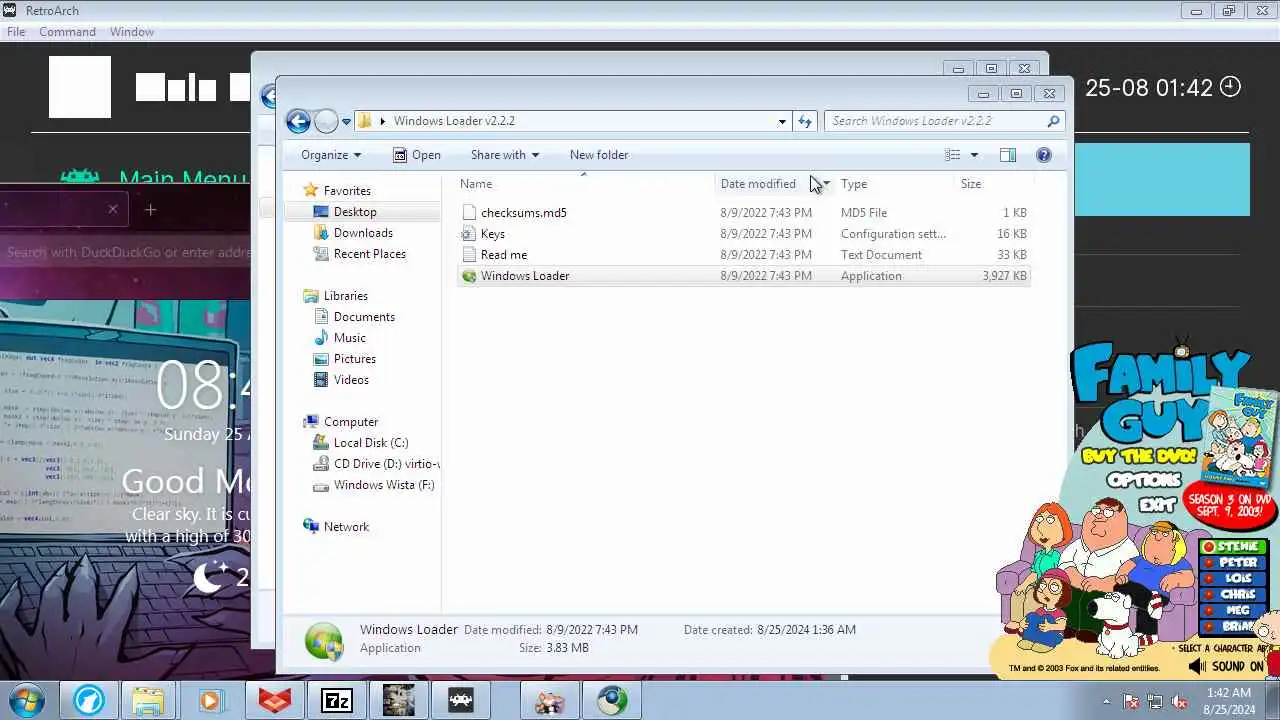Open Pictures library
The width and height of the screenshot is (1280, 720).
pos(355,359)
